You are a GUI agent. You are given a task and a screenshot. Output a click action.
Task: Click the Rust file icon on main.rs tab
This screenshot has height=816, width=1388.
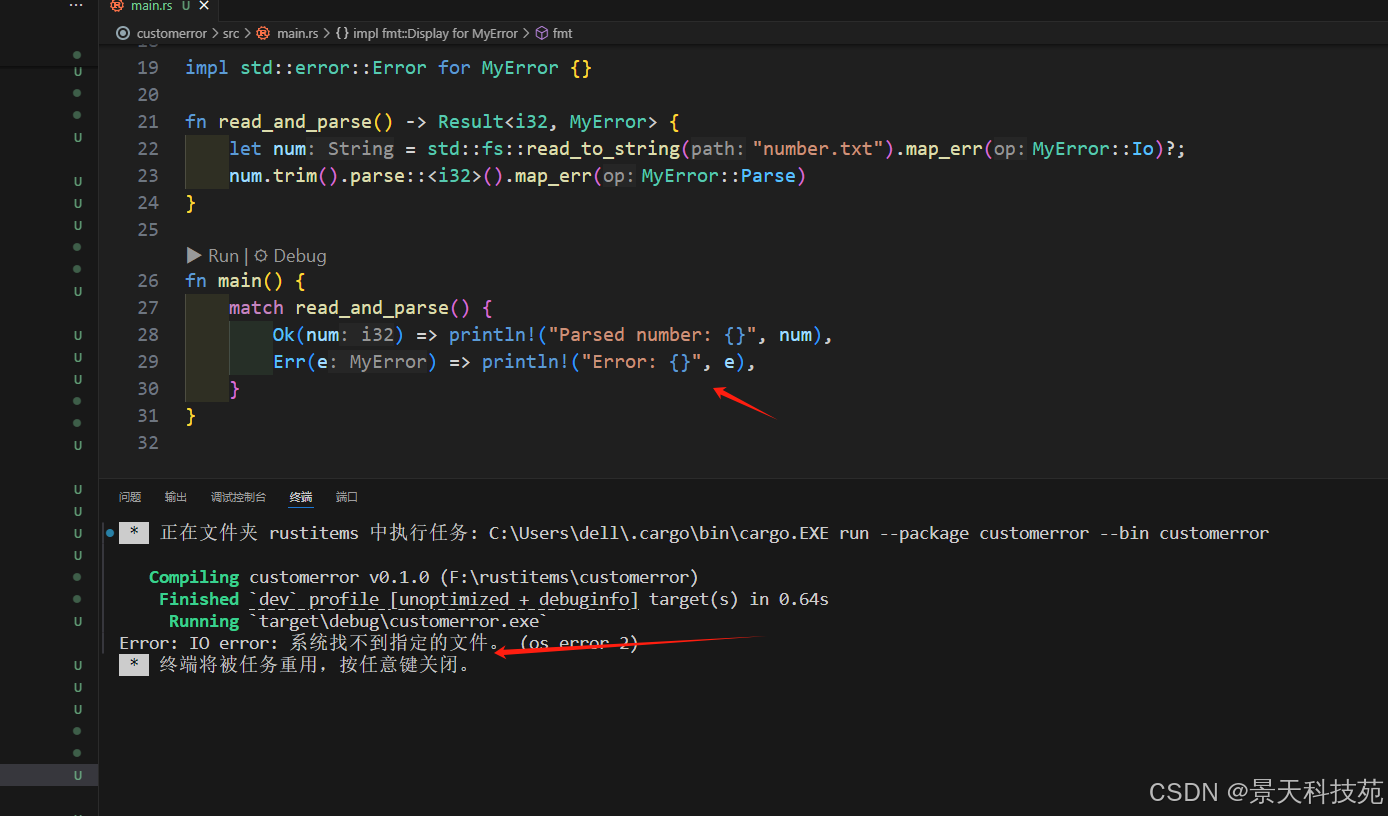(x=117, y=6)
